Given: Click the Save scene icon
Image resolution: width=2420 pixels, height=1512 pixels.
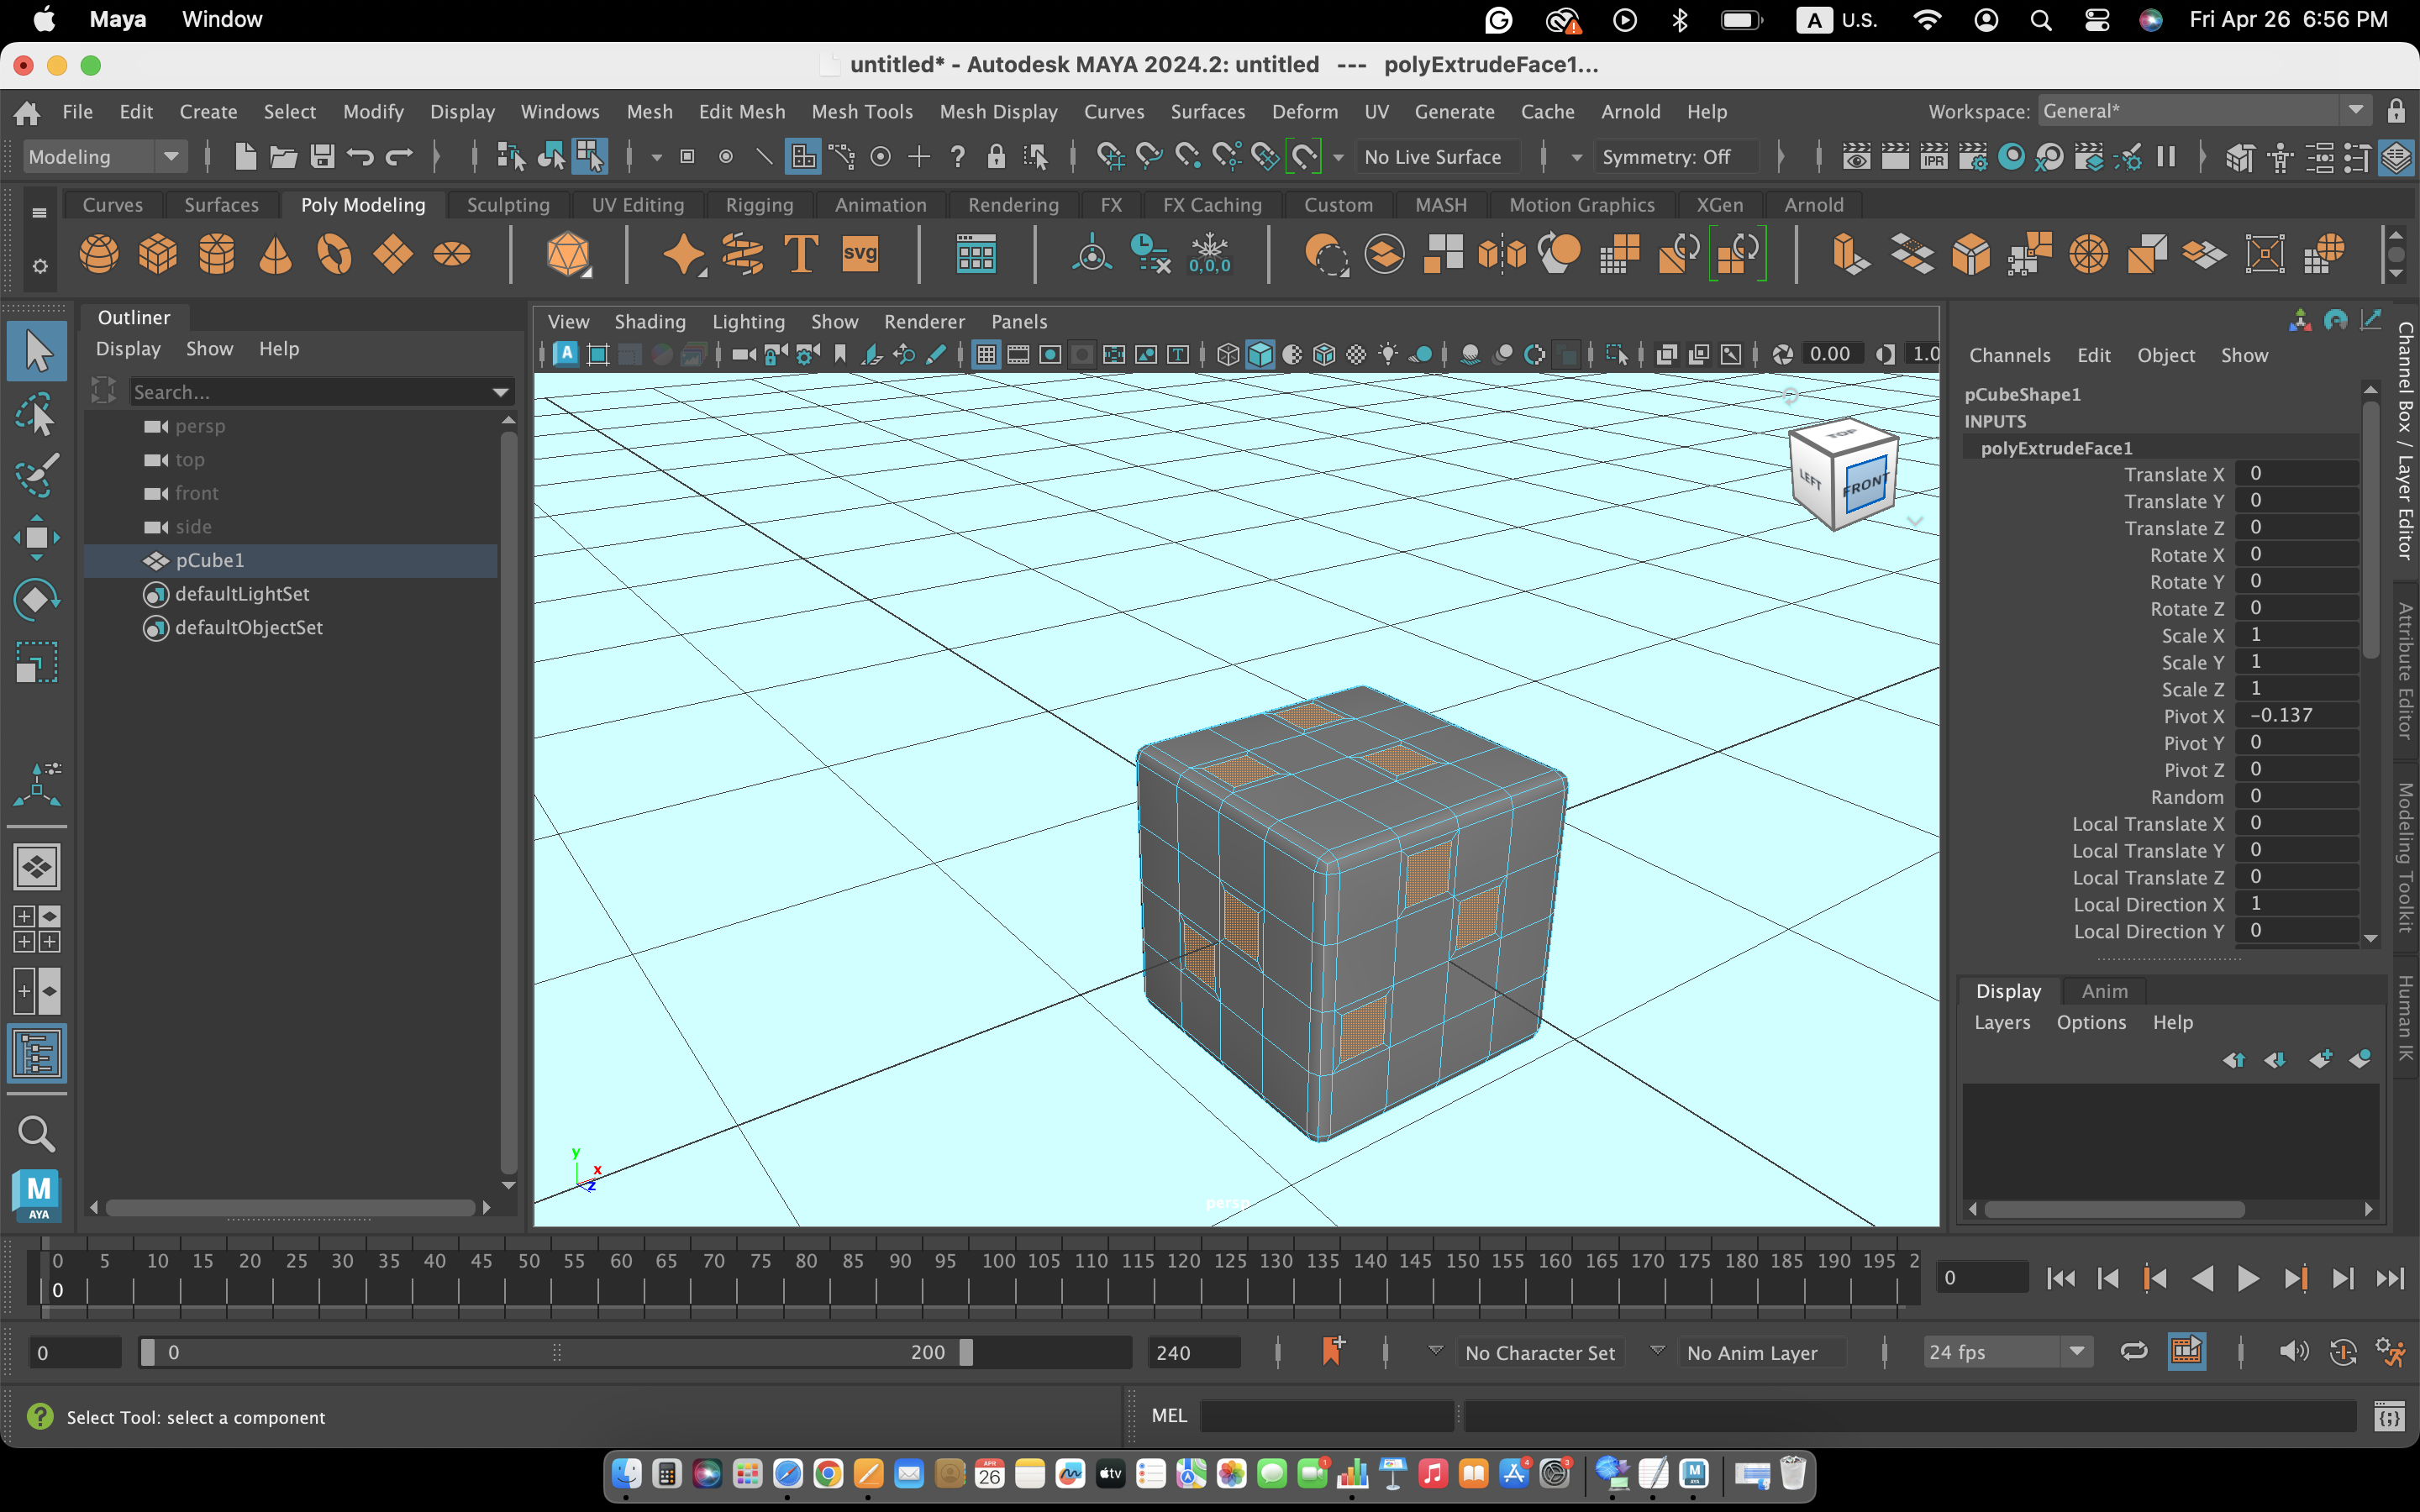Looking at the screenshot, I should tap(321, 157).
